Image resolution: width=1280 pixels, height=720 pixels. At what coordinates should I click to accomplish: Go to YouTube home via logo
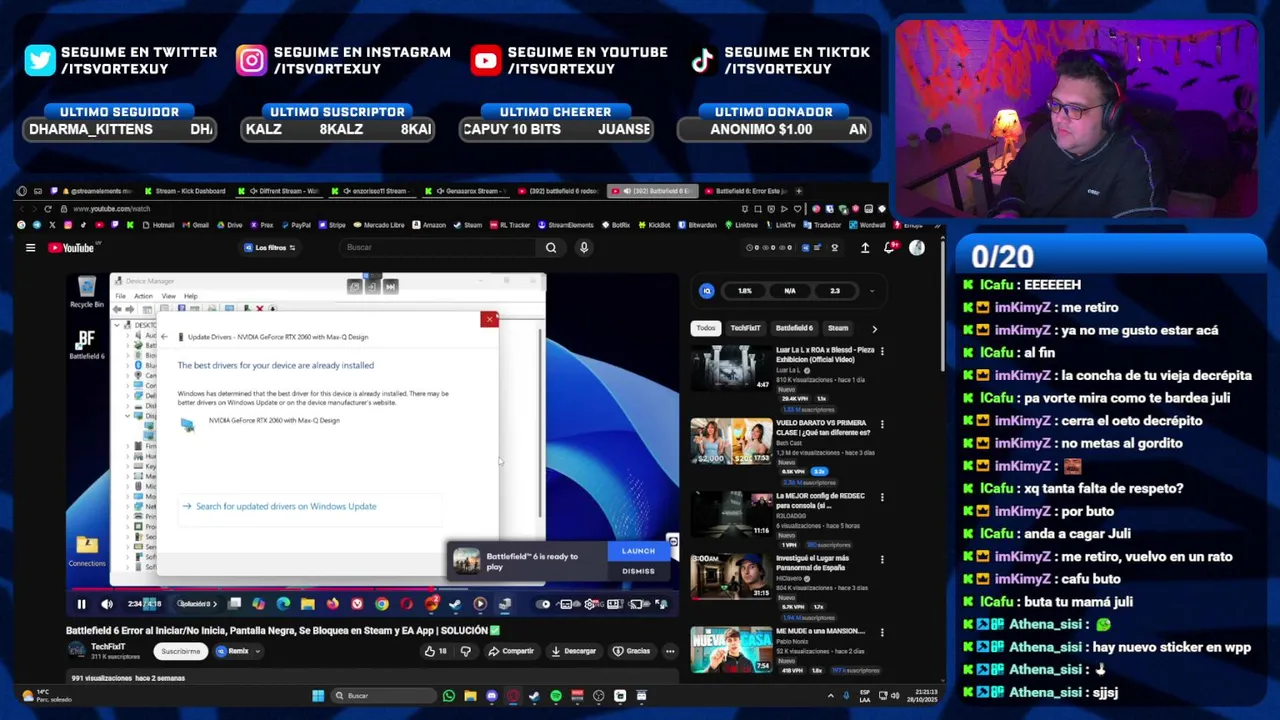tap(72, 248)
